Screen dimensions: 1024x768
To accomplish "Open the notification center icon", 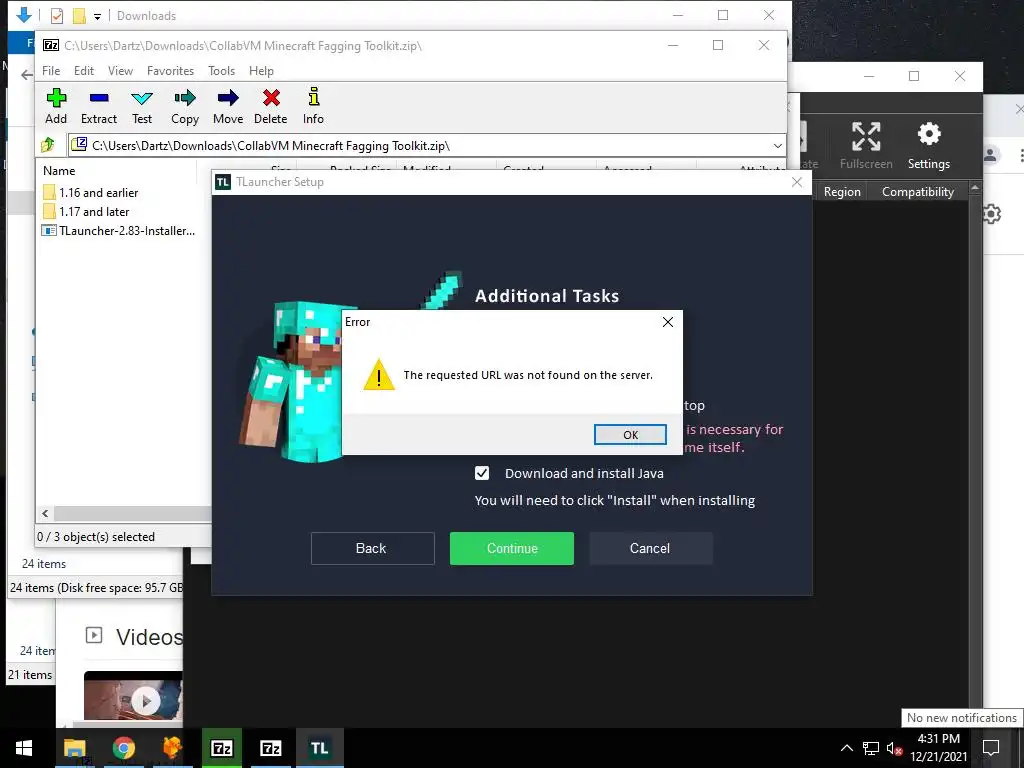I will click(991, 748).
